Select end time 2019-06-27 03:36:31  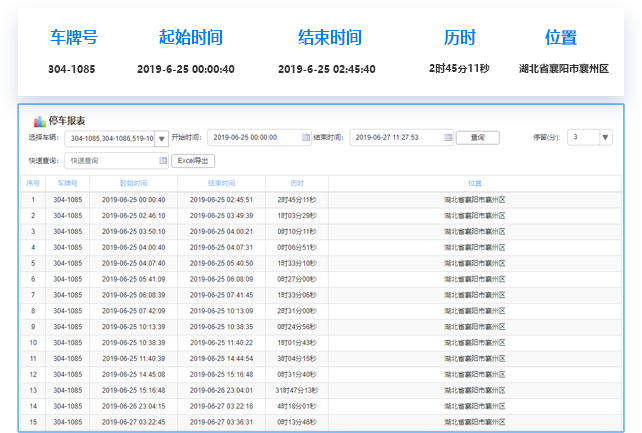[x=222, y=422]
